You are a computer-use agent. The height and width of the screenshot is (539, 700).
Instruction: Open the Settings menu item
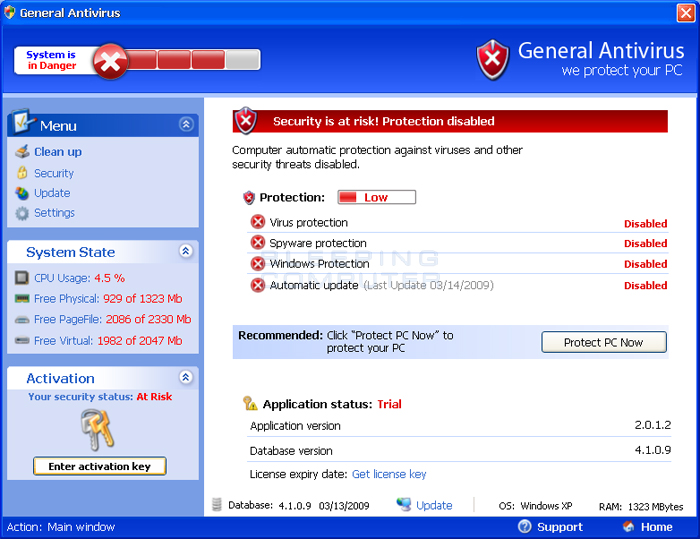pyautogui.click(x=54, y=213)
